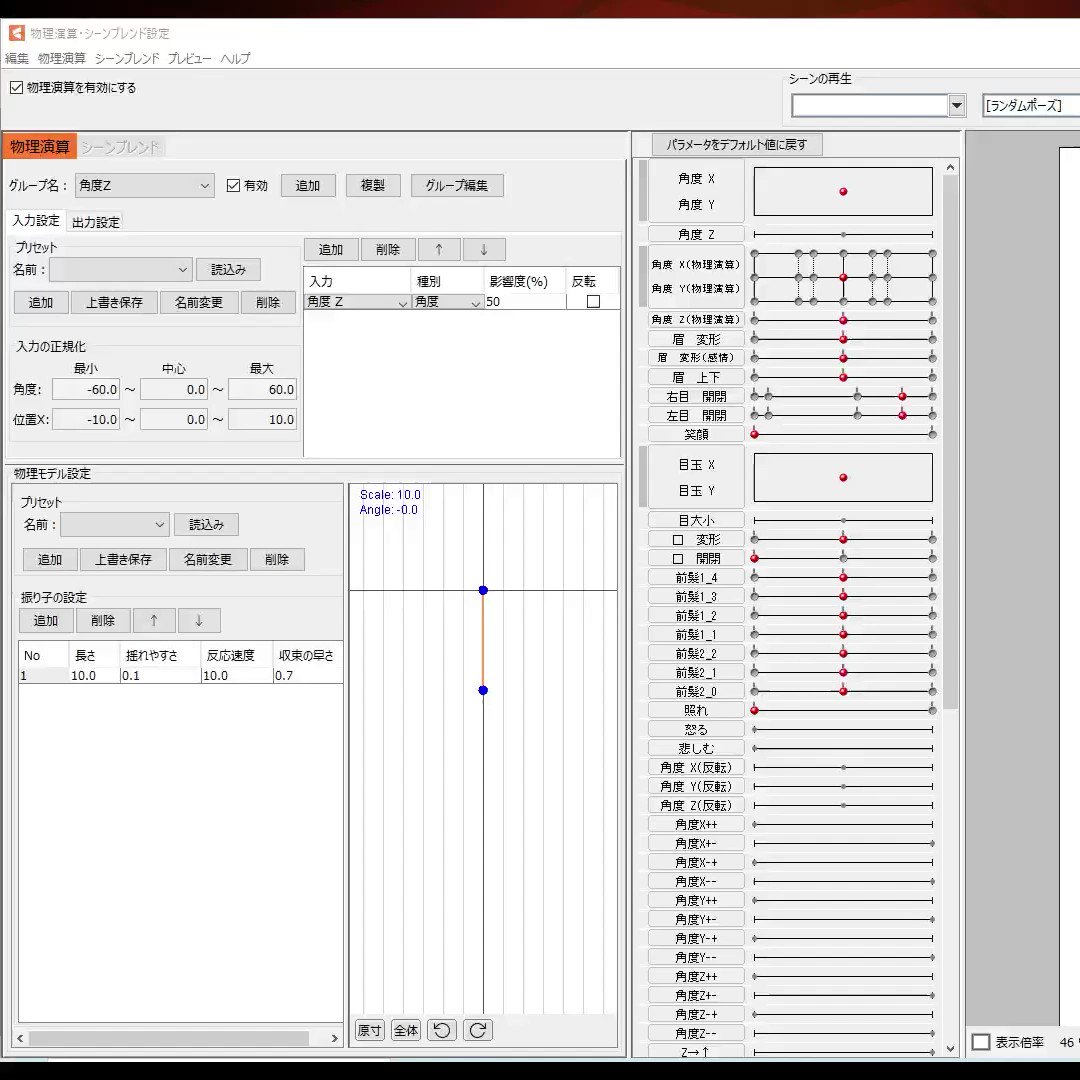Image resolution: width=1080 pixels, height=1080 pixels.
Task: Open the グループ名 dropdown showing 角度Z
Action: [x=144, y=185]
